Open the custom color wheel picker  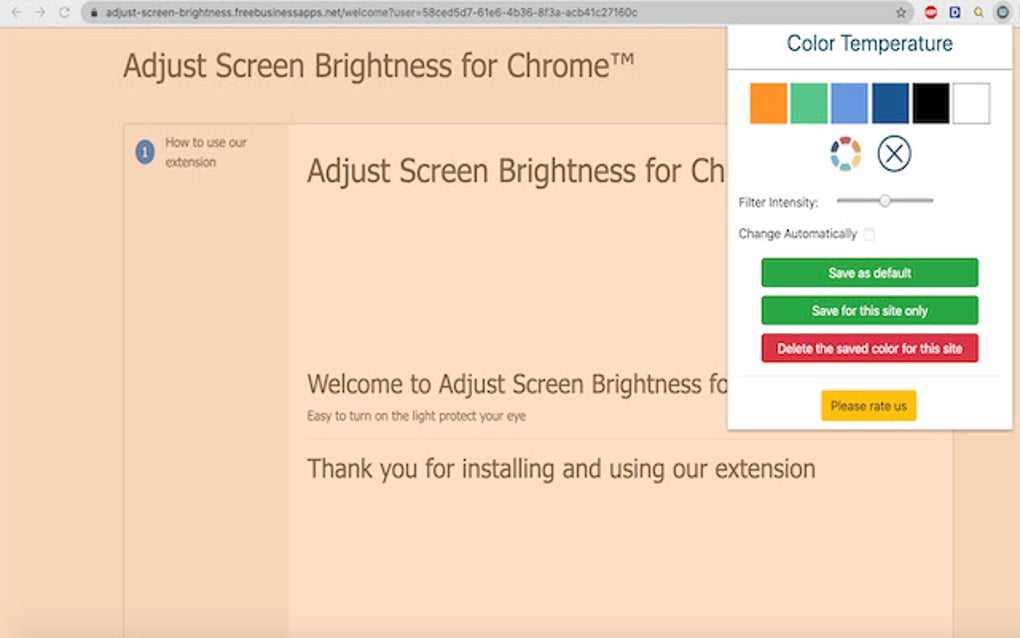coord(845,154)
